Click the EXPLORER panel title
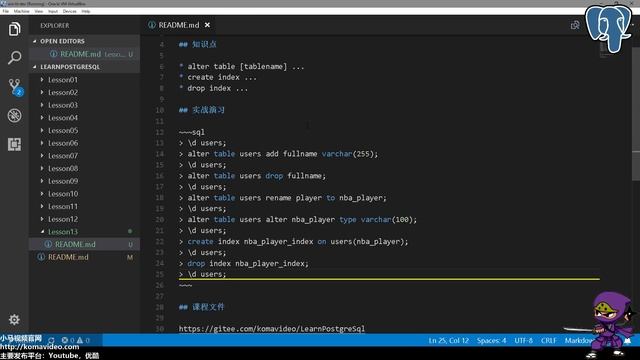The image size is (640, 360). 55,25
